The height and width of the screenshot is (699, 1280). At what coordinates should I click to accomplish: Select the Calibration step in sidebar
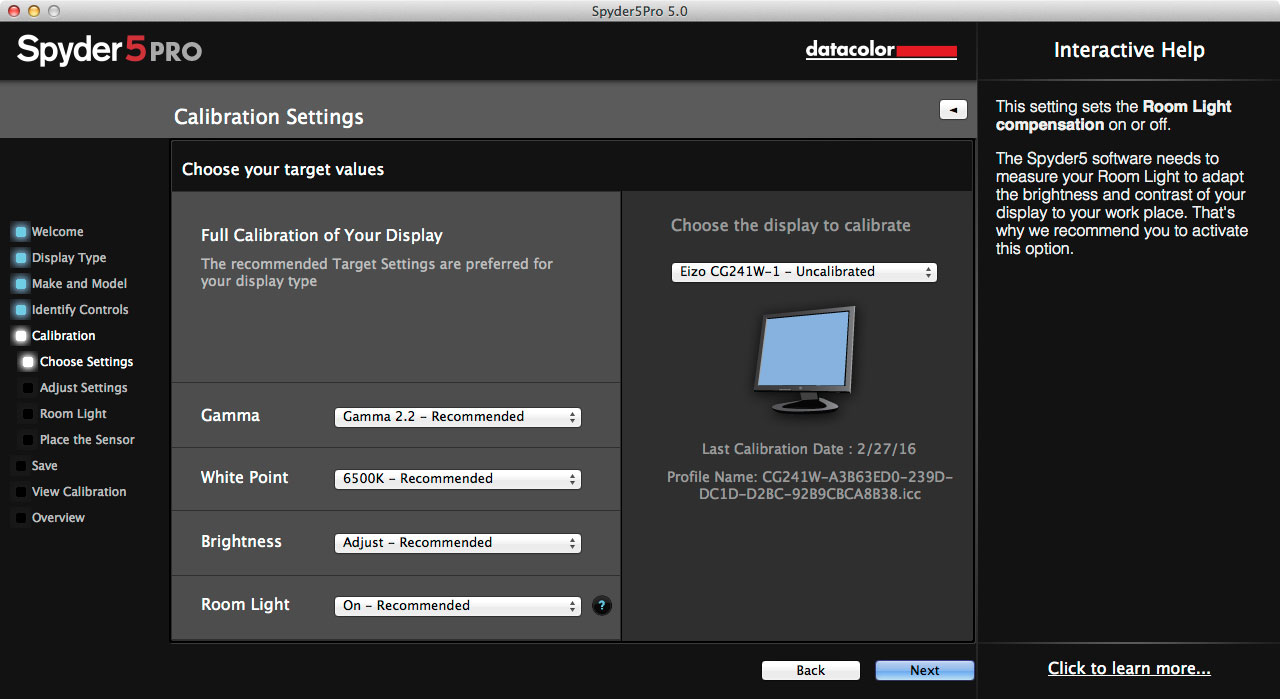(64, 336)
